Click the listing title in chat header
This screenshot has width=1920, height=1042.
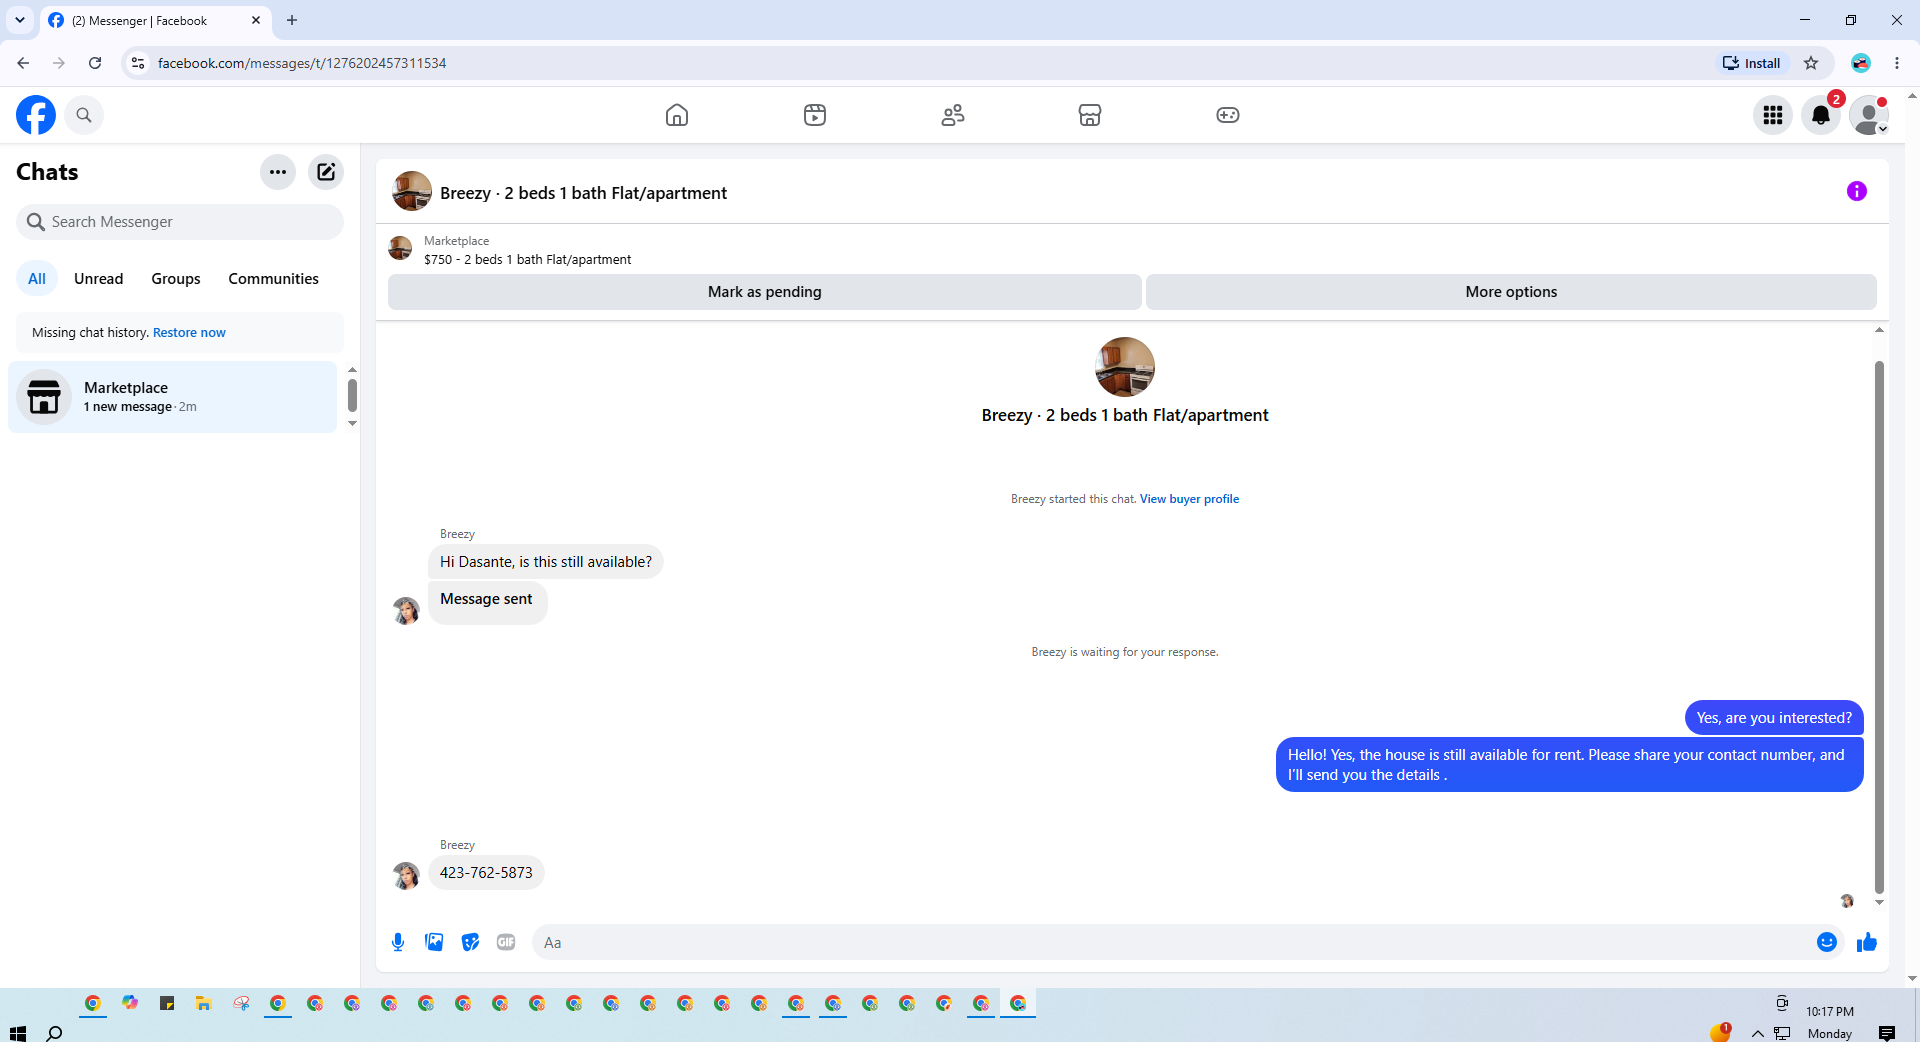click(583, 193)
